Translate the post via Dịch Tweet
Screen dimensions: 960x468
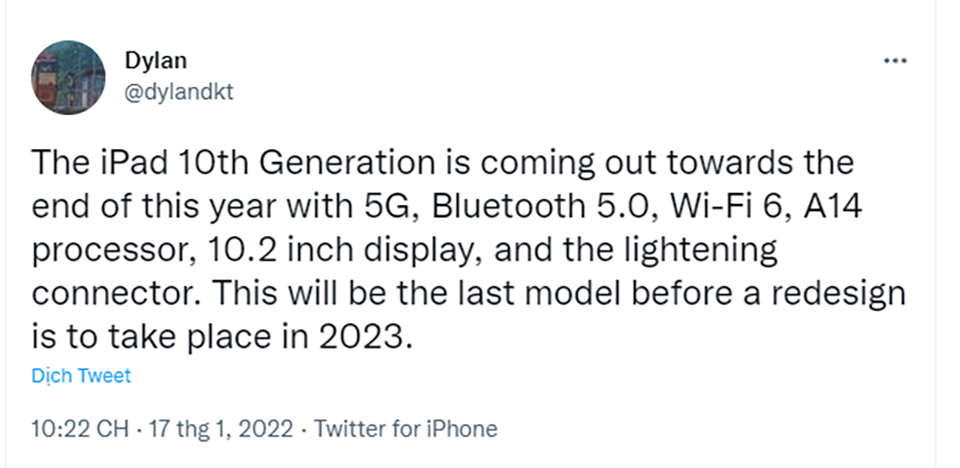(x=81, y=376)
